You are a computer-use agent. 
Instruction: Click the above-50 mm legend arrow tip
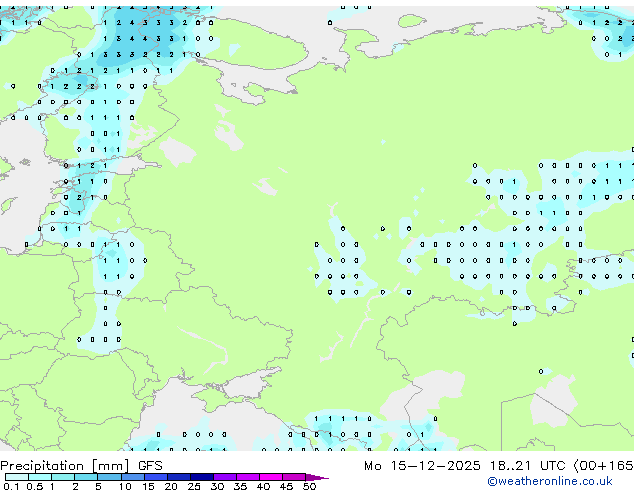pos(317,477)
